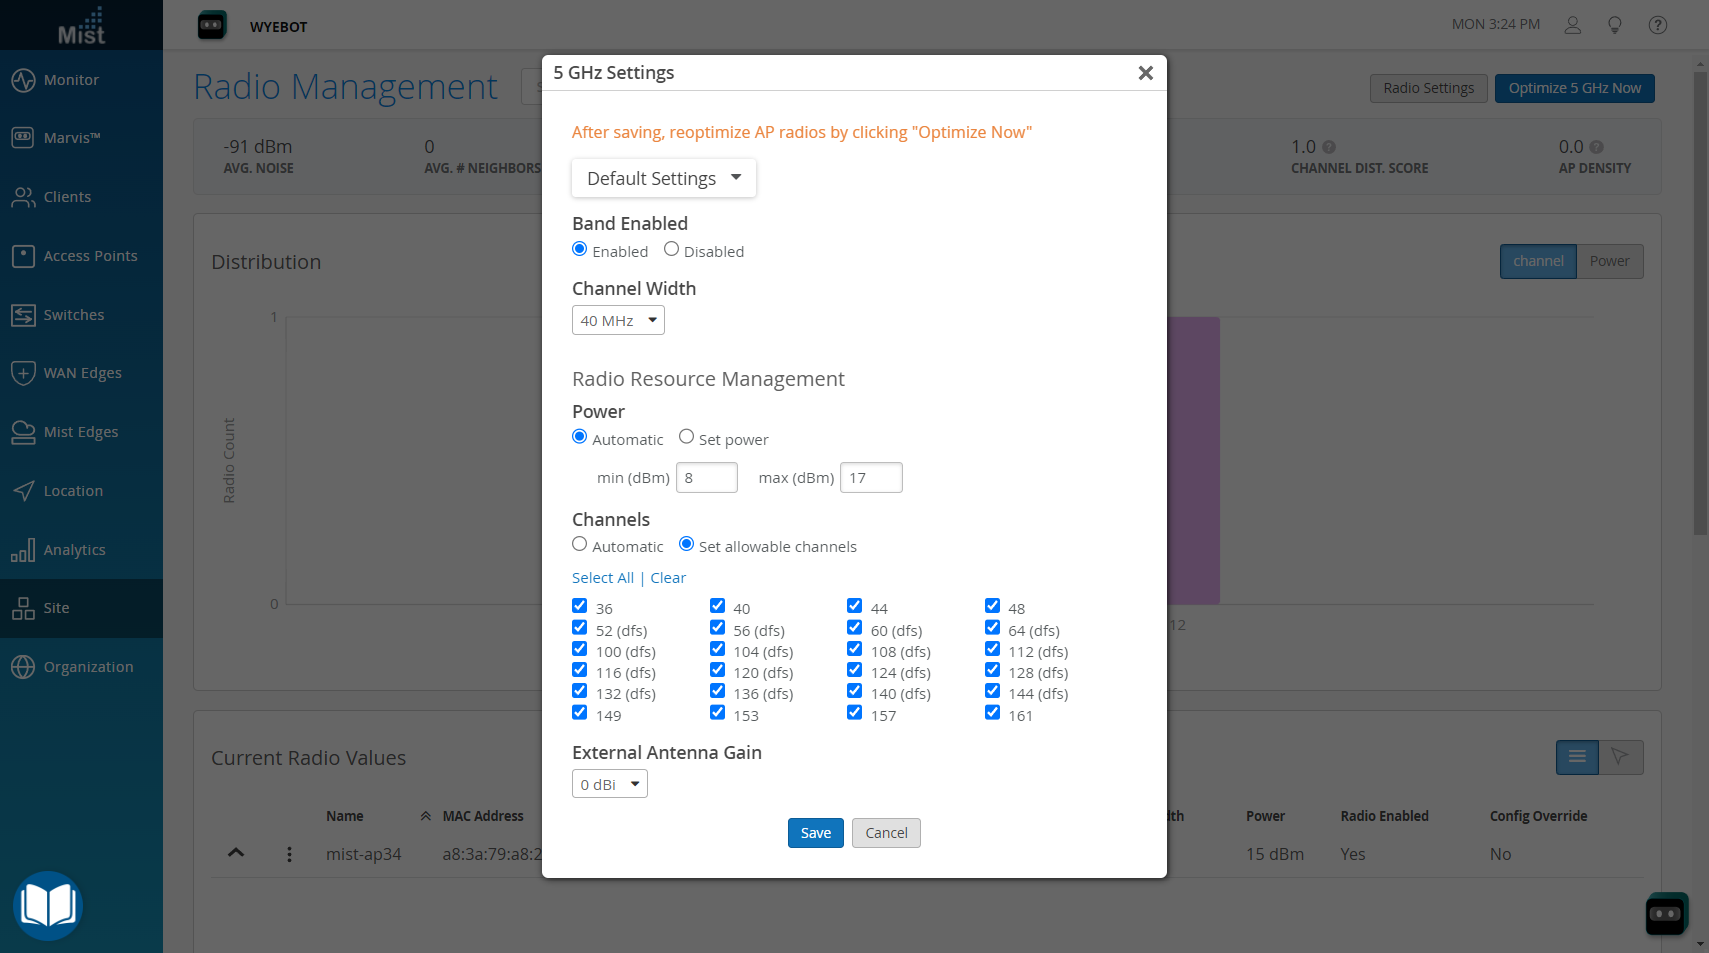Click the help question mark icon
Image resolution: width=1709 pixels, height=953 pixels.
[x=1657, y=25]
